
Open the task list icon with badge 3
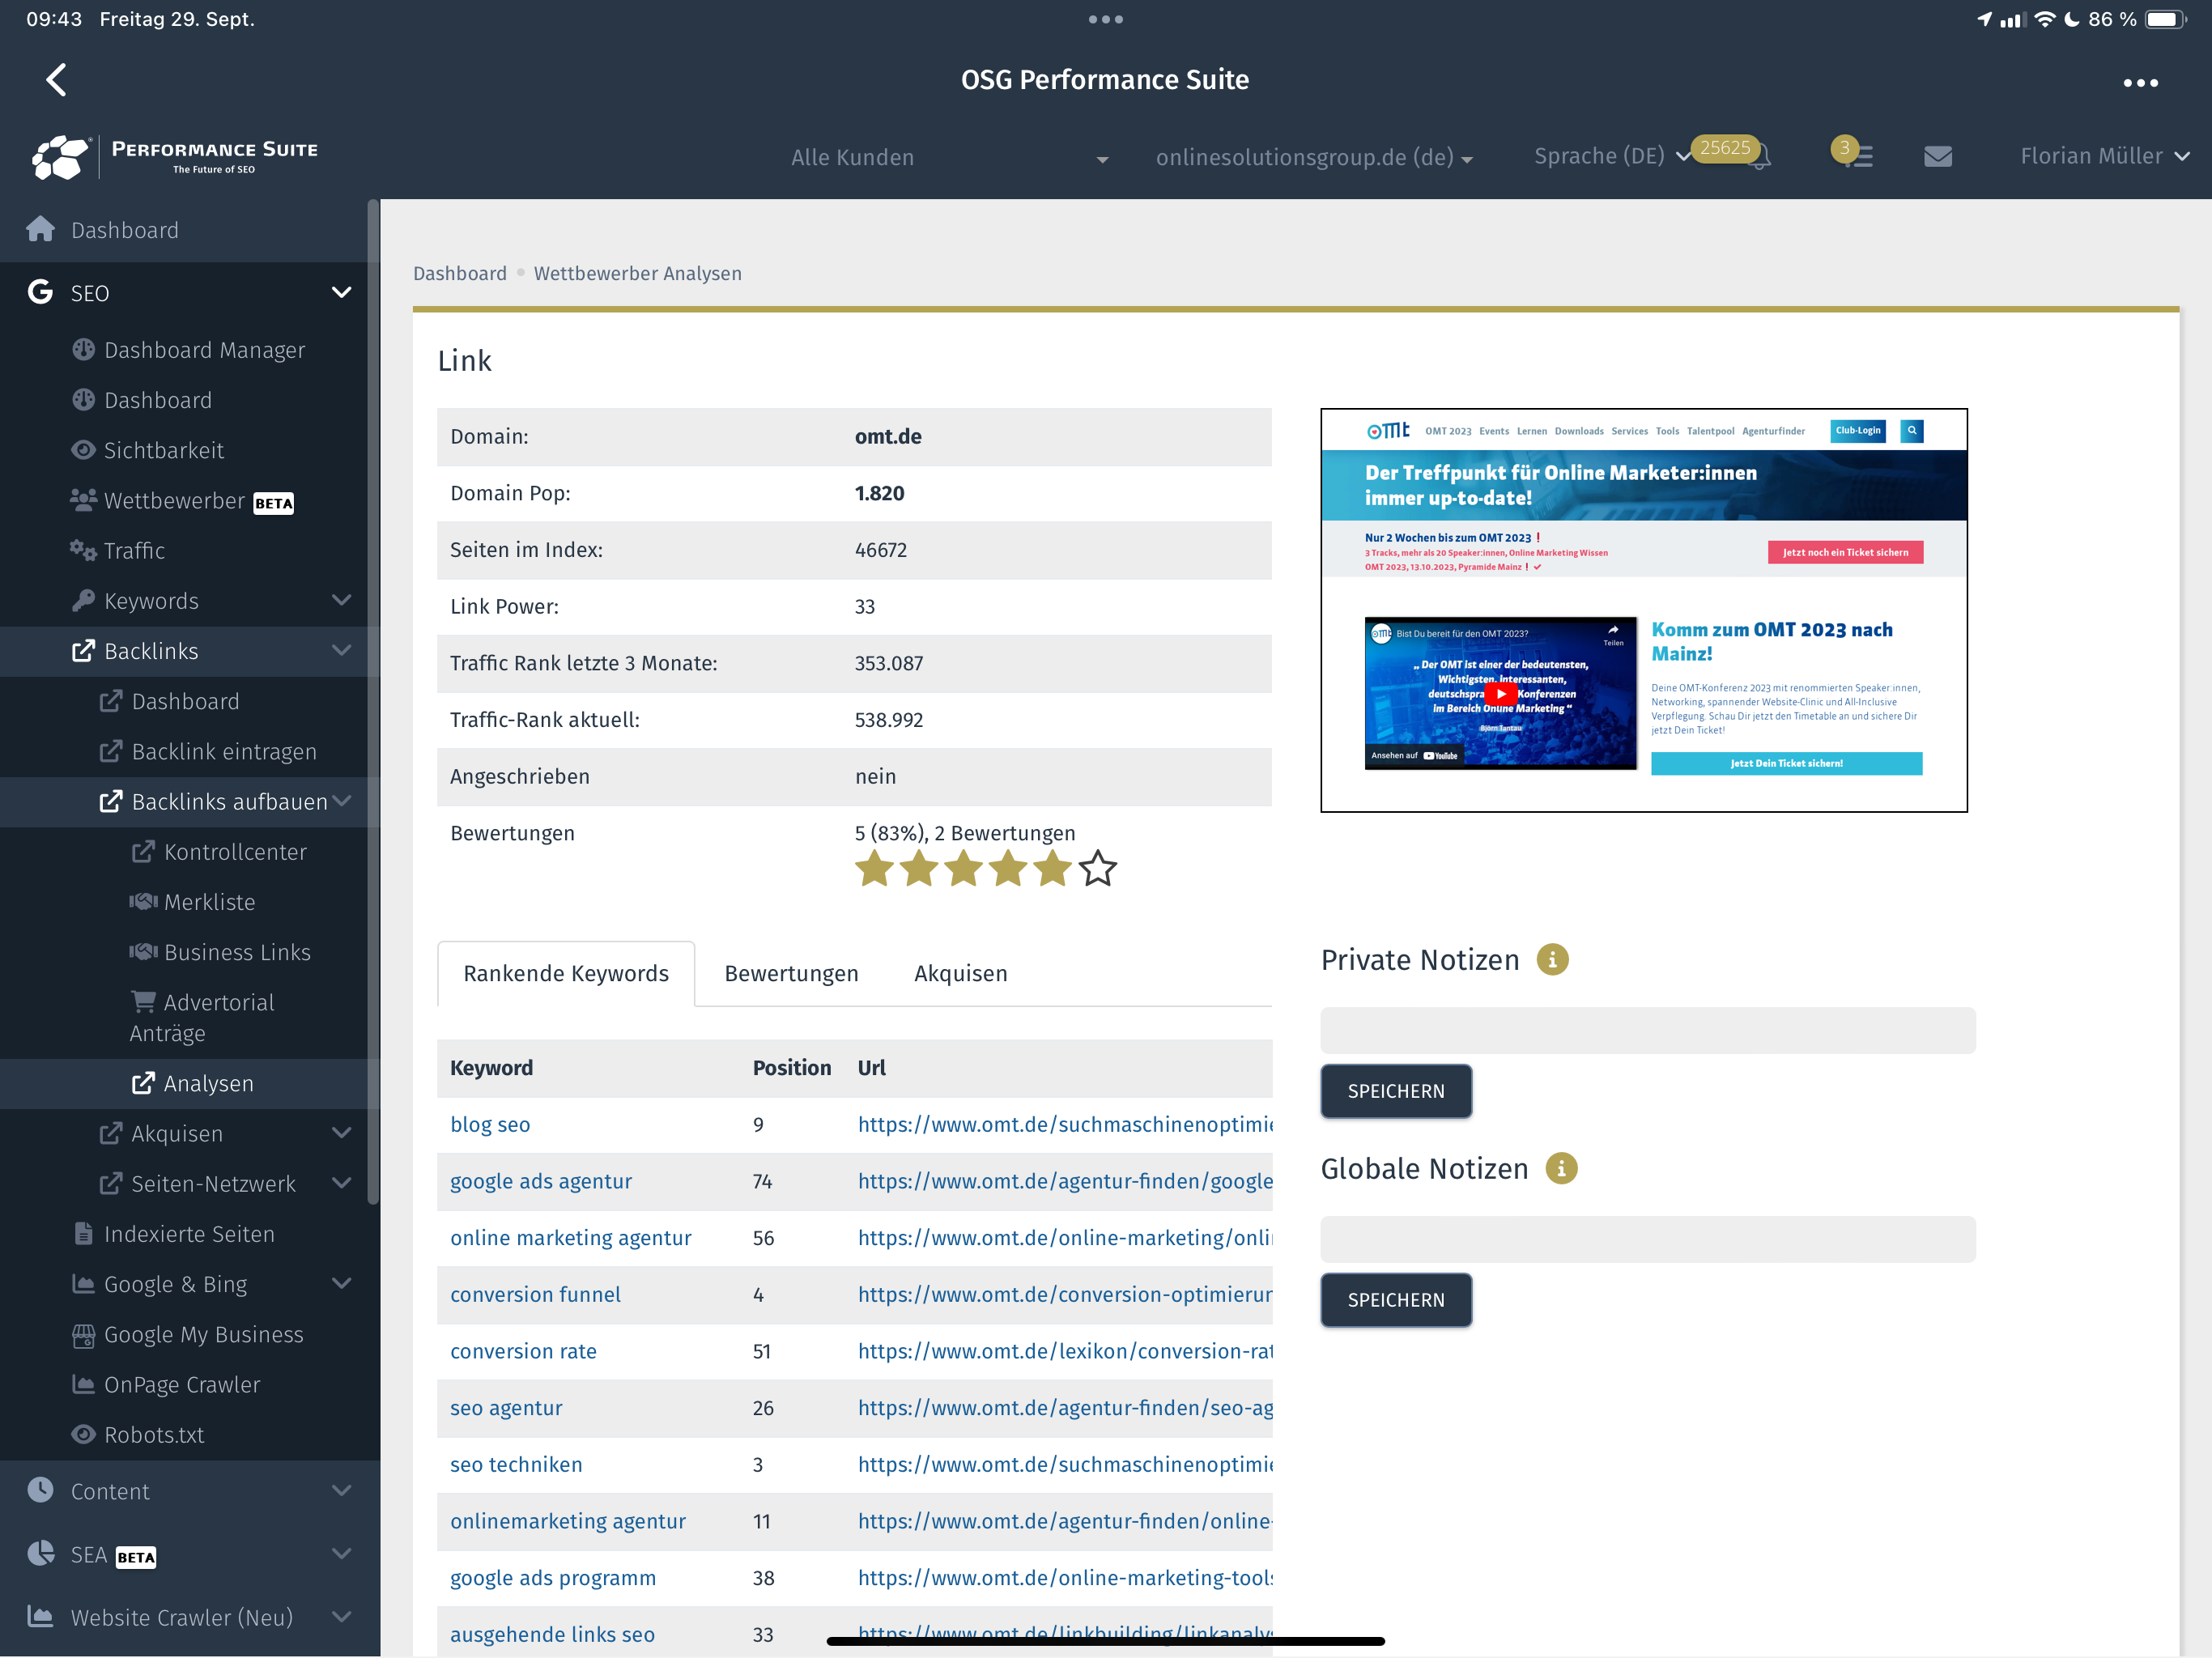click(x=1858, y=156)
